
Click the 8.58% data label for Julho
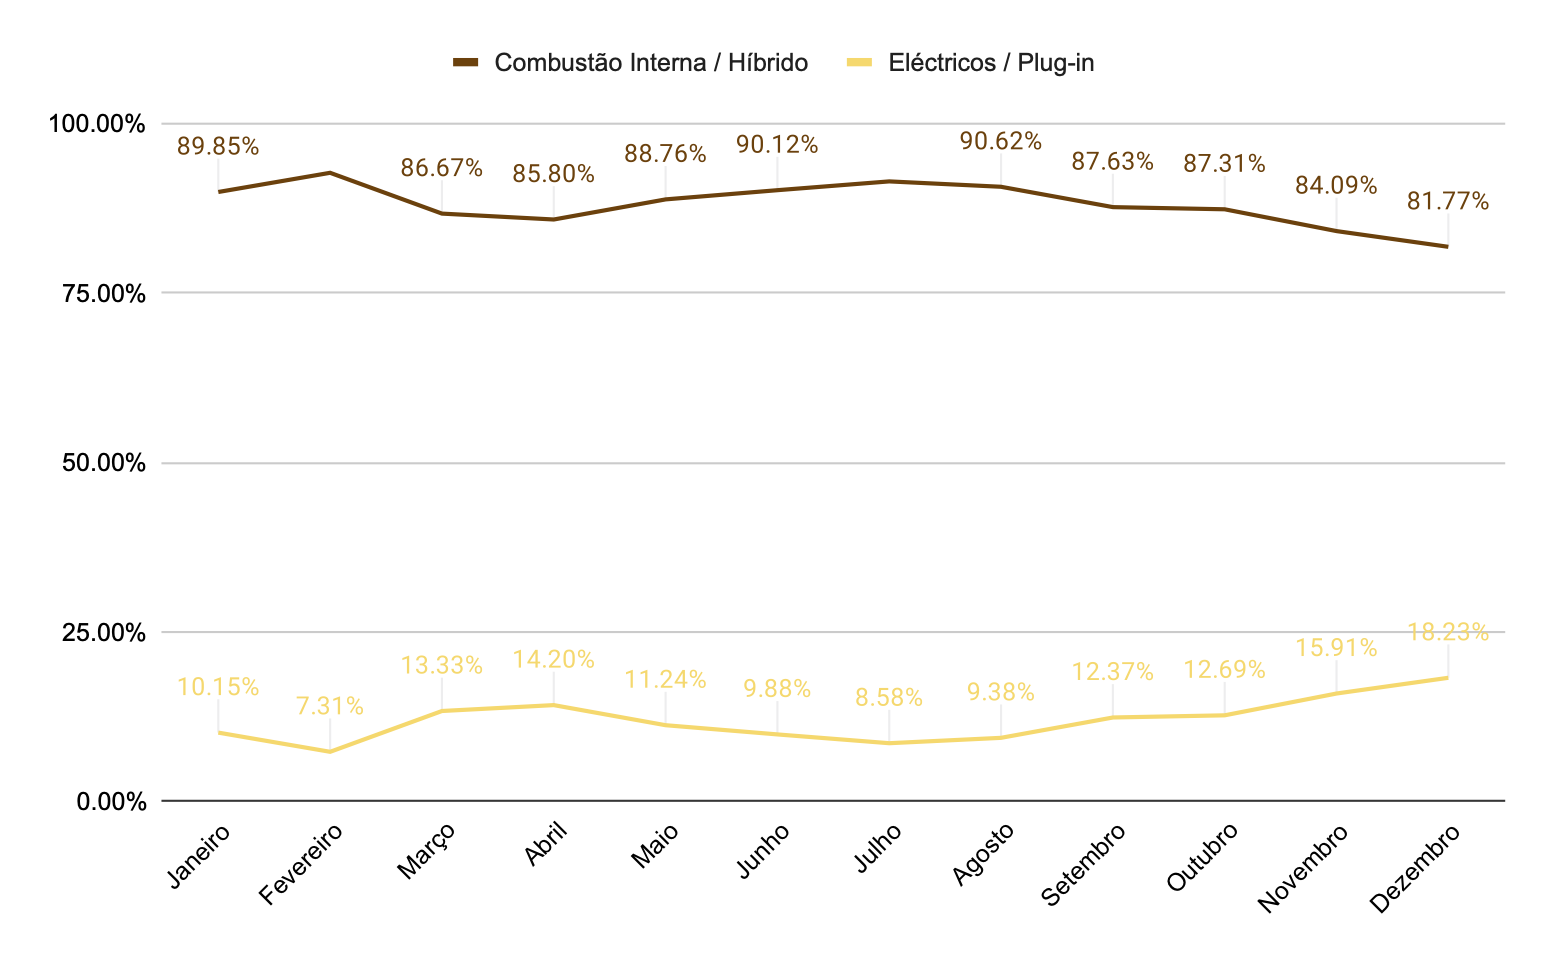point(889,698)
